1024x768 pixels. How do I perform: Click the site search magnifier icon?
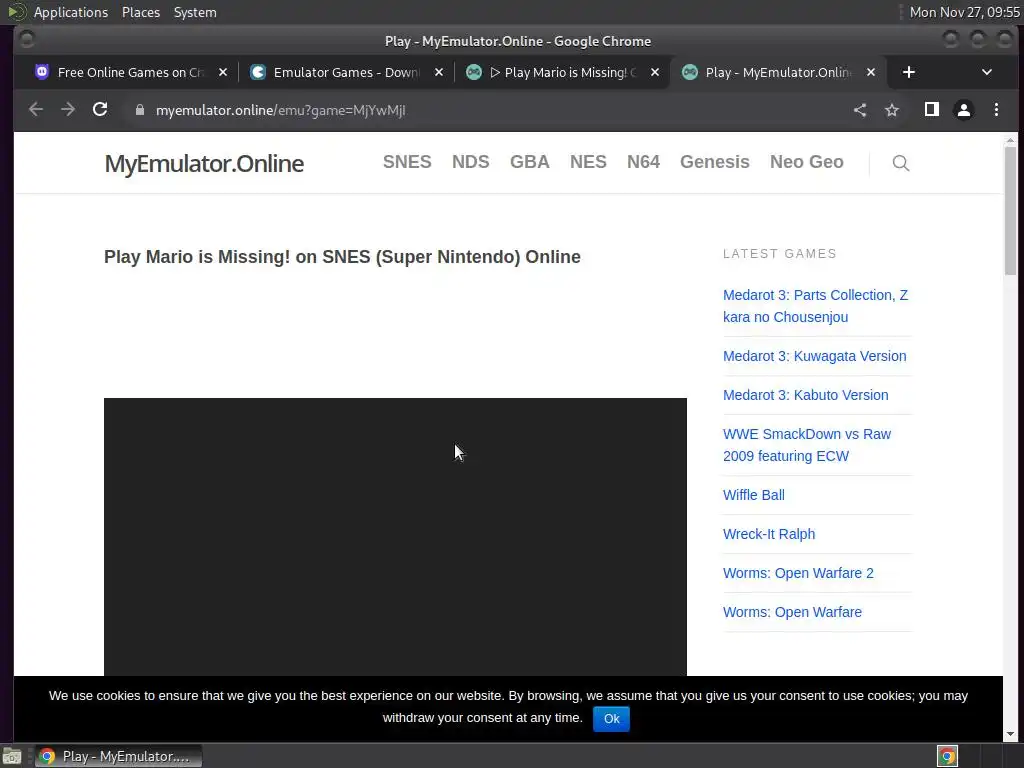click(x=901, y=163)
